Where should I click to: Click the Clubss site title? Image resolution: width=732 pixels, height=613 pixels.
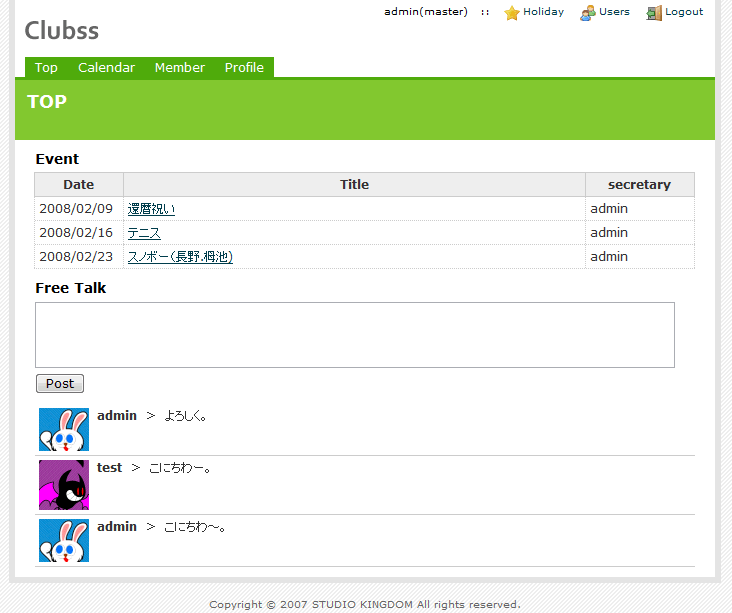click(62, 31)
